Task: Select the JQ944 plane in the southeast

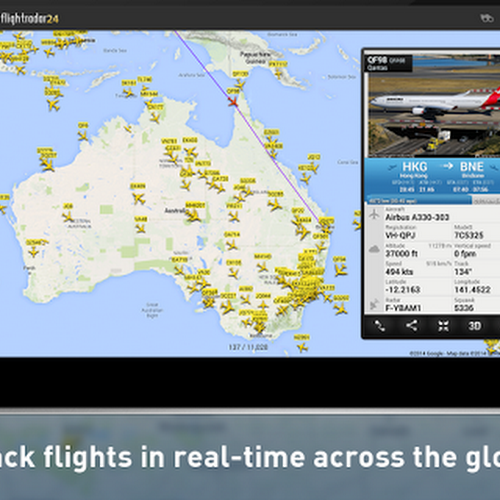Action: [263, 305]
